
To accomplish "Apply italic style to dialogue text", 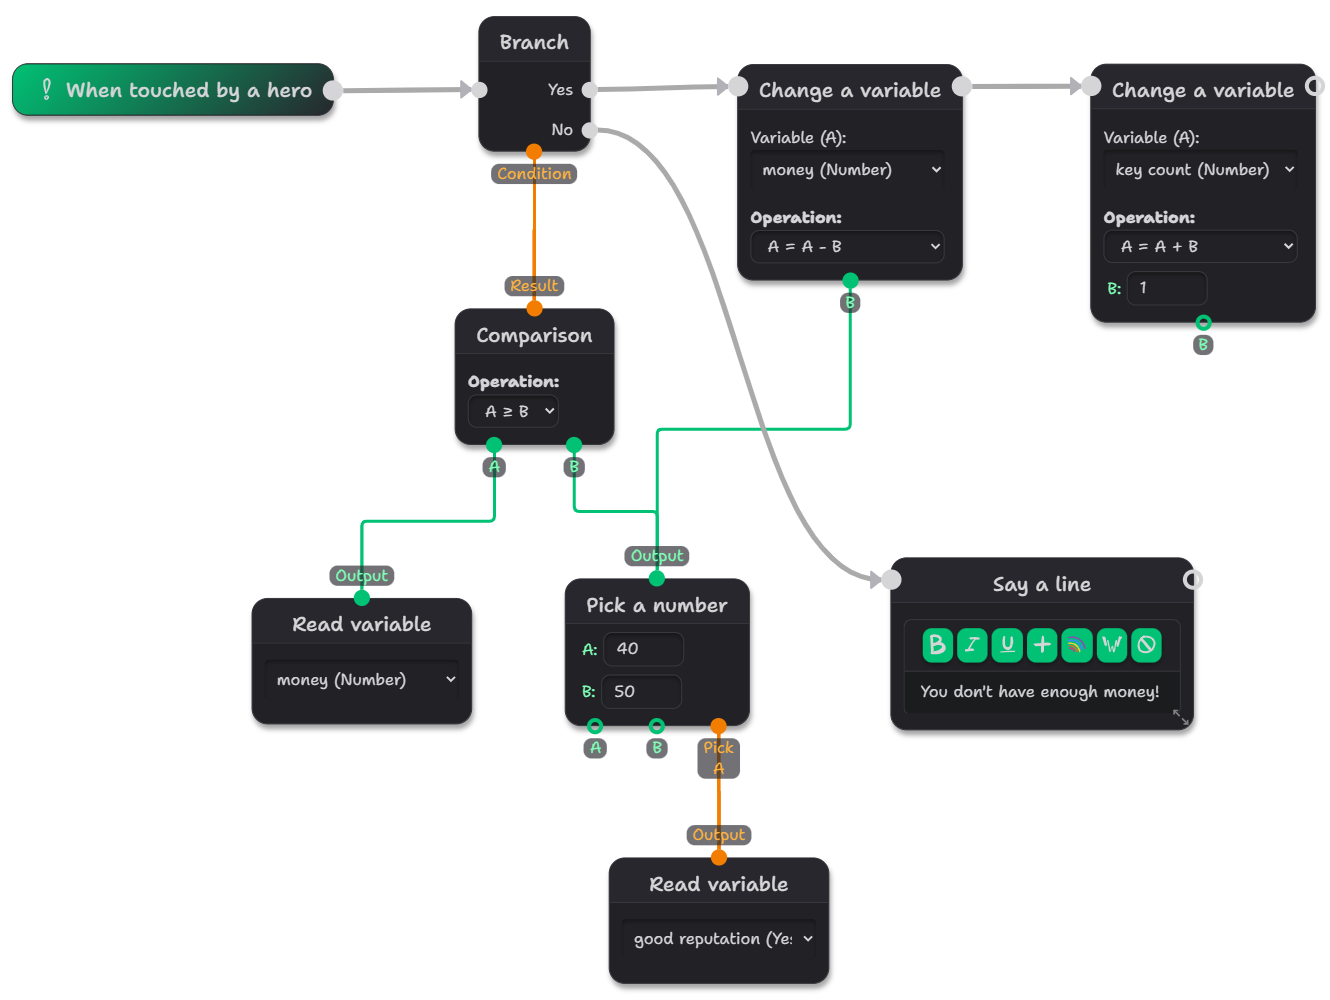I will tap(972, 645).
